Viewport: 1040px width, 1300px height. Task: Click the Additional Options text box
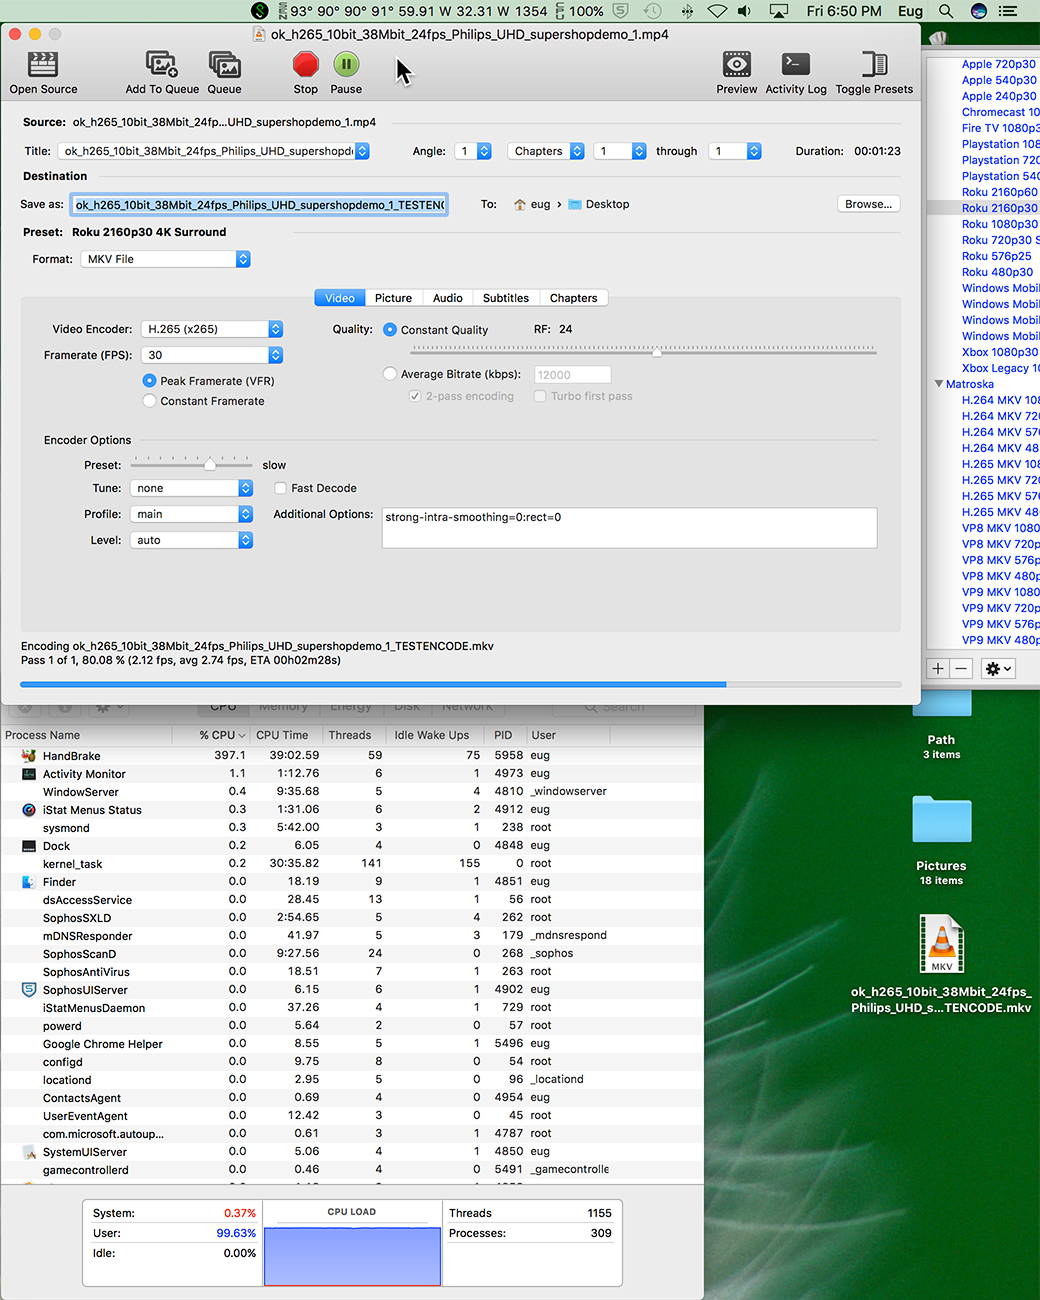[x=629, y=528]
